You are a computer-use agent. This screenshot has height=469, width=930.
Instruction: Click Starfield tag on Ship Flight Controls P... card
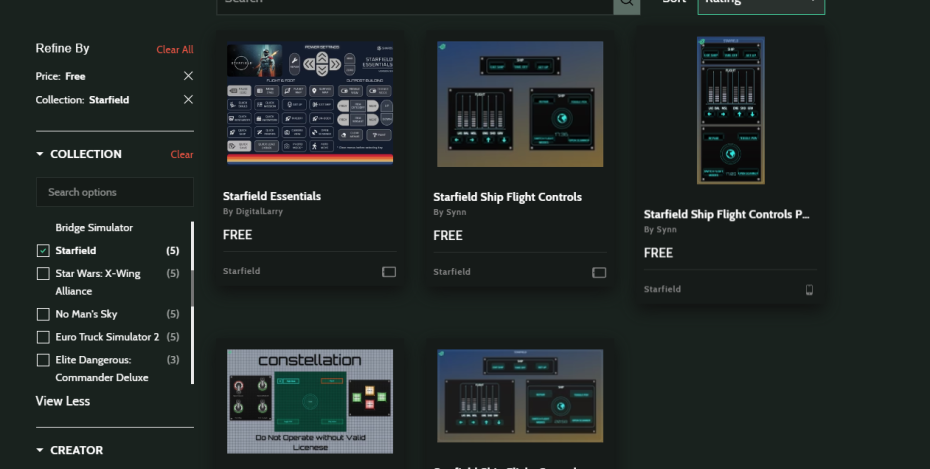pos(663,289)
